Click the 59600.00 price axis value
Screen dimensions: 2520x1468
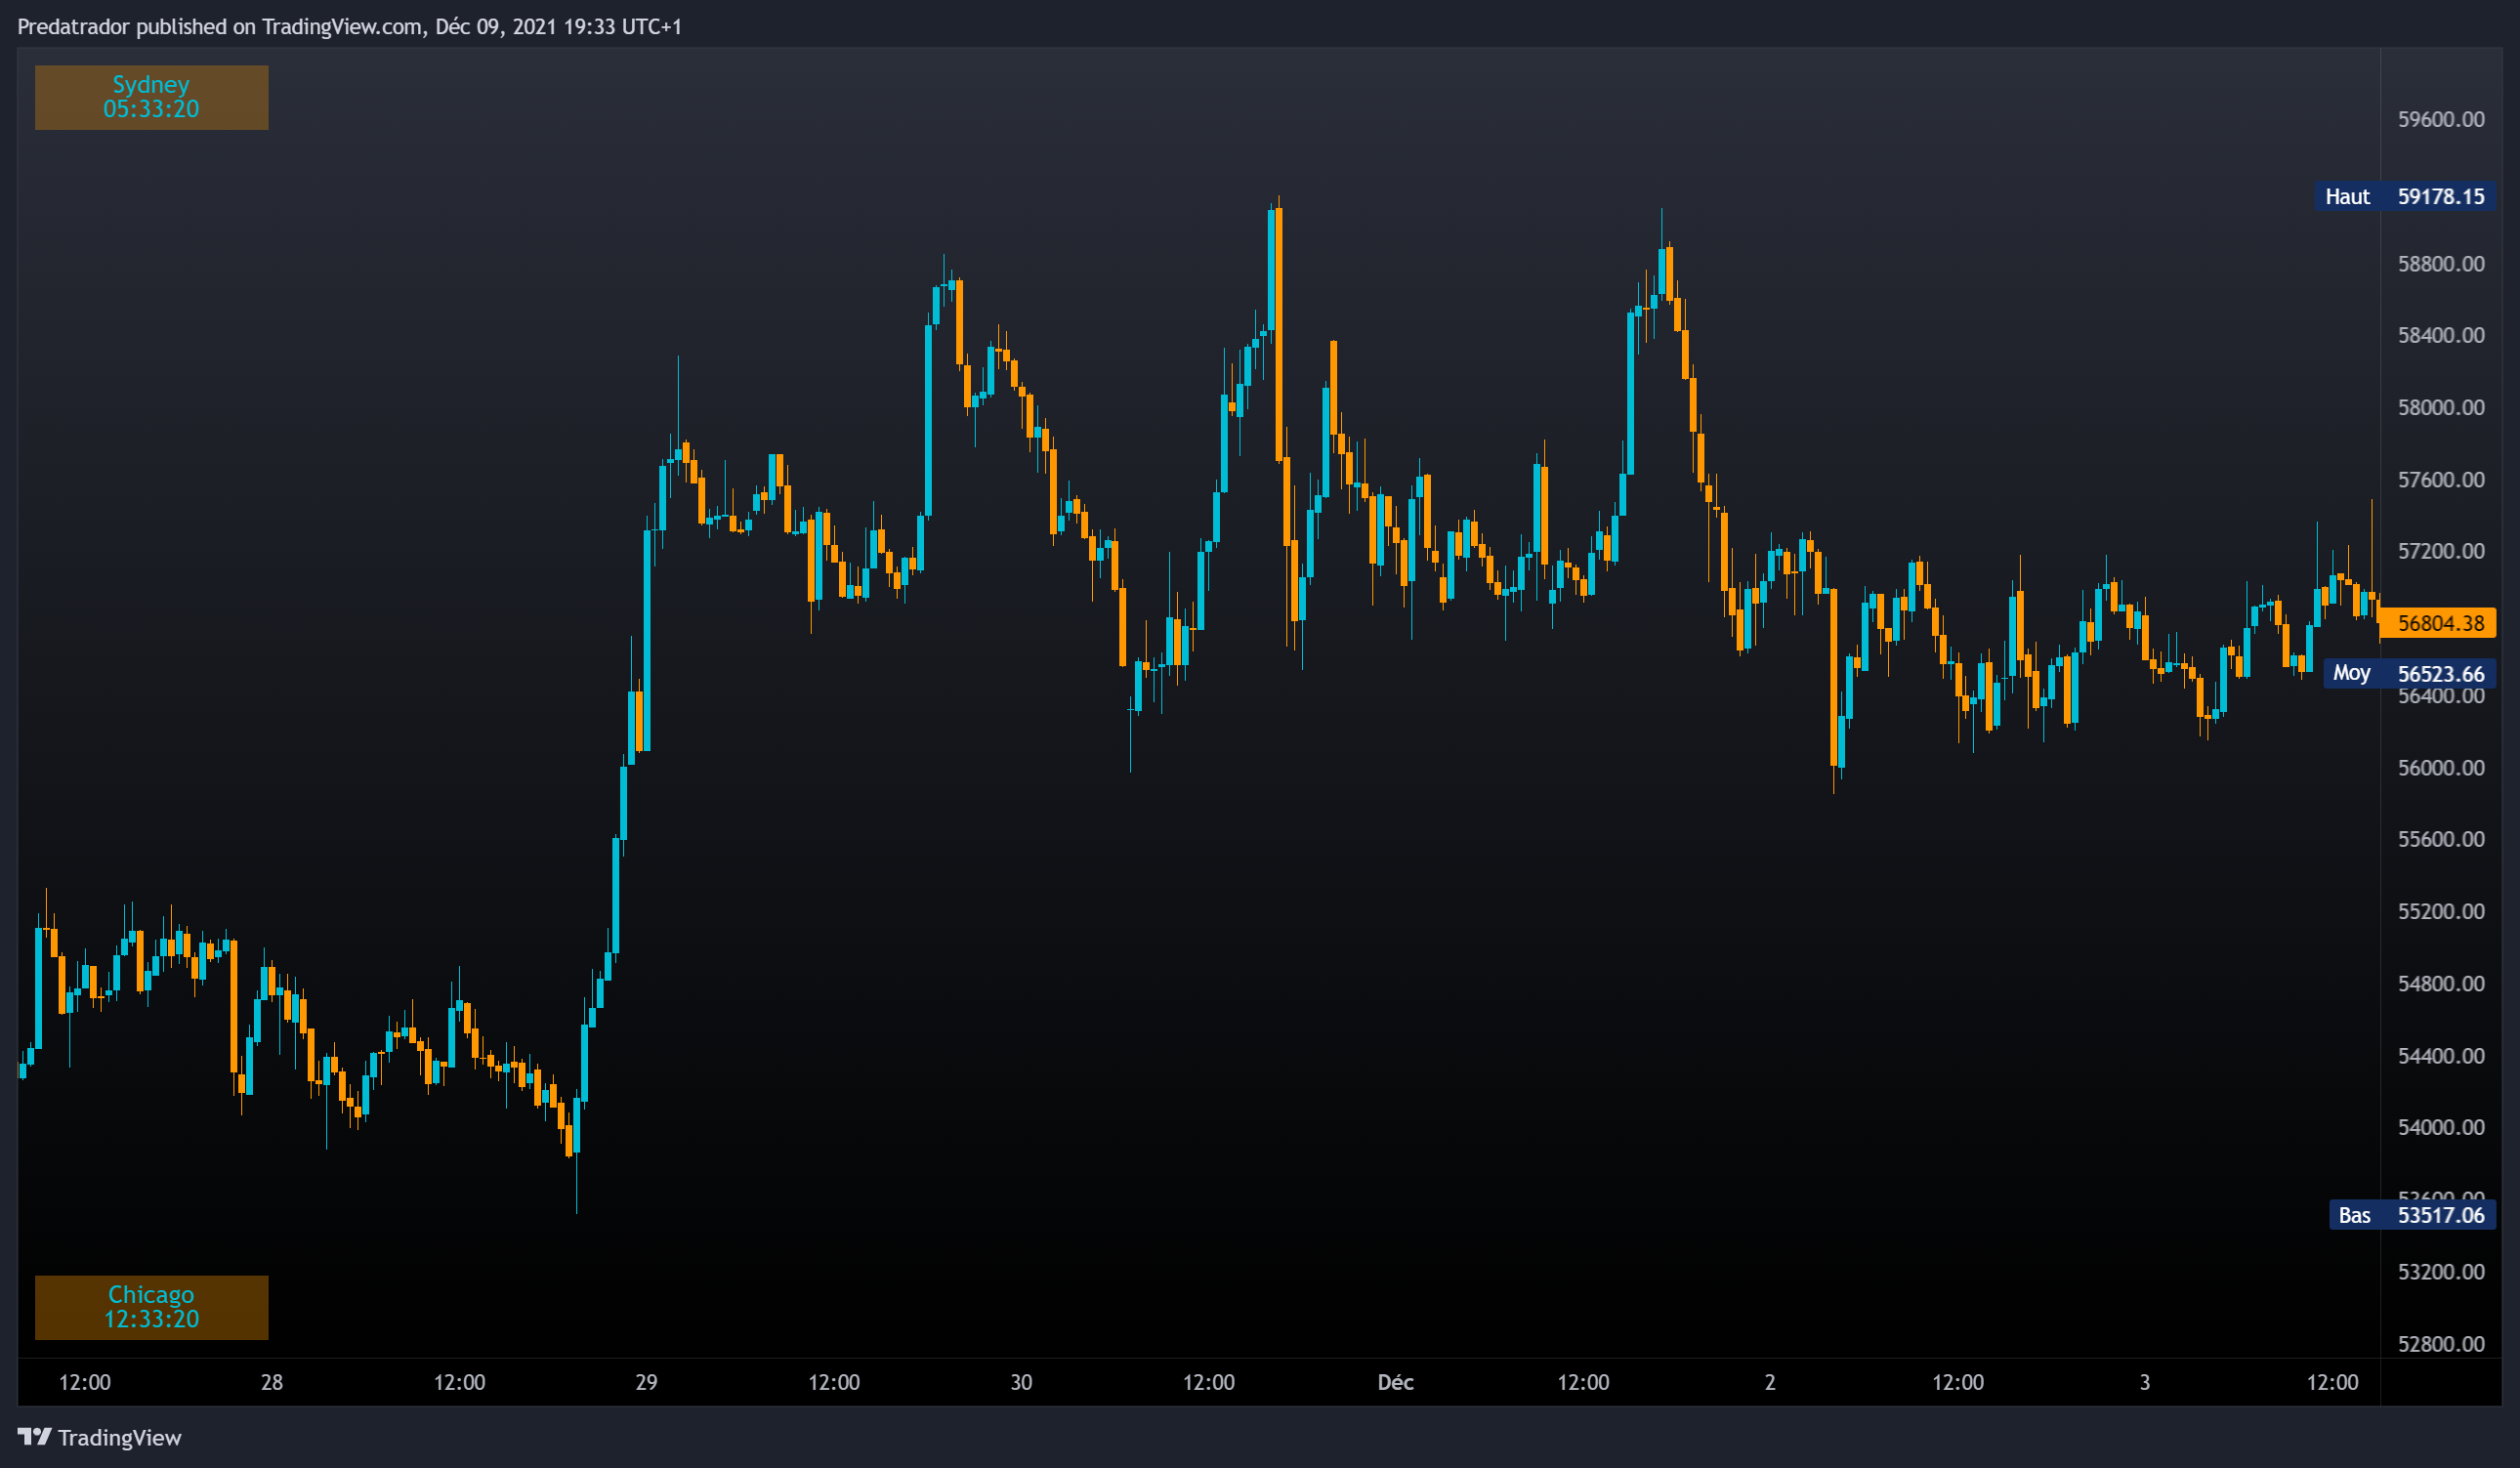[2441, 119]
